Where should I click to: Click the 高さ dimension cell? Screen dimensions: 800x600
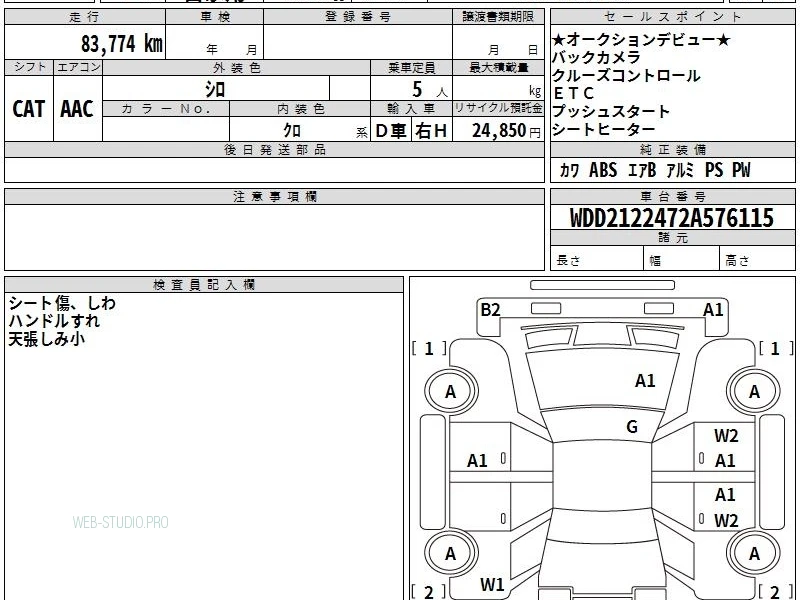pos(757,259)
